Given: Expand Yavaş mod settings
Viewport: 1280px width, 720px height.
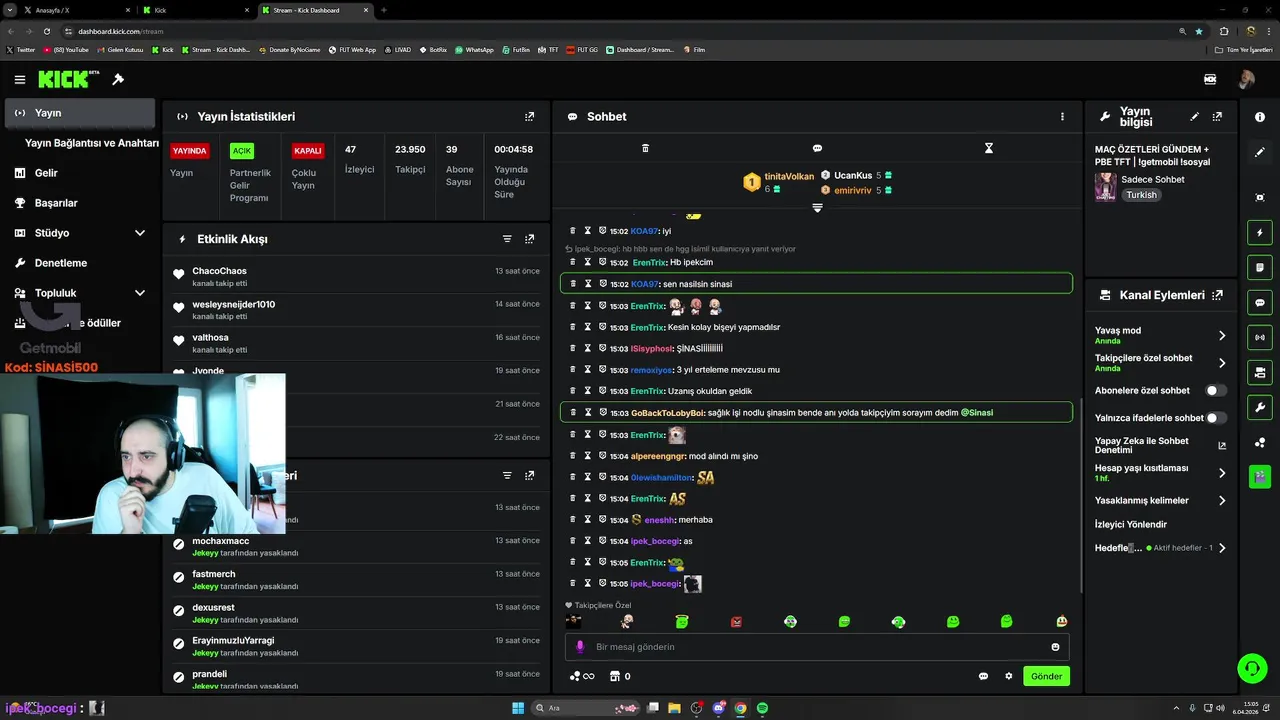Looking at the screenshot, I should pyautogui.click(x=1222, y=336).
